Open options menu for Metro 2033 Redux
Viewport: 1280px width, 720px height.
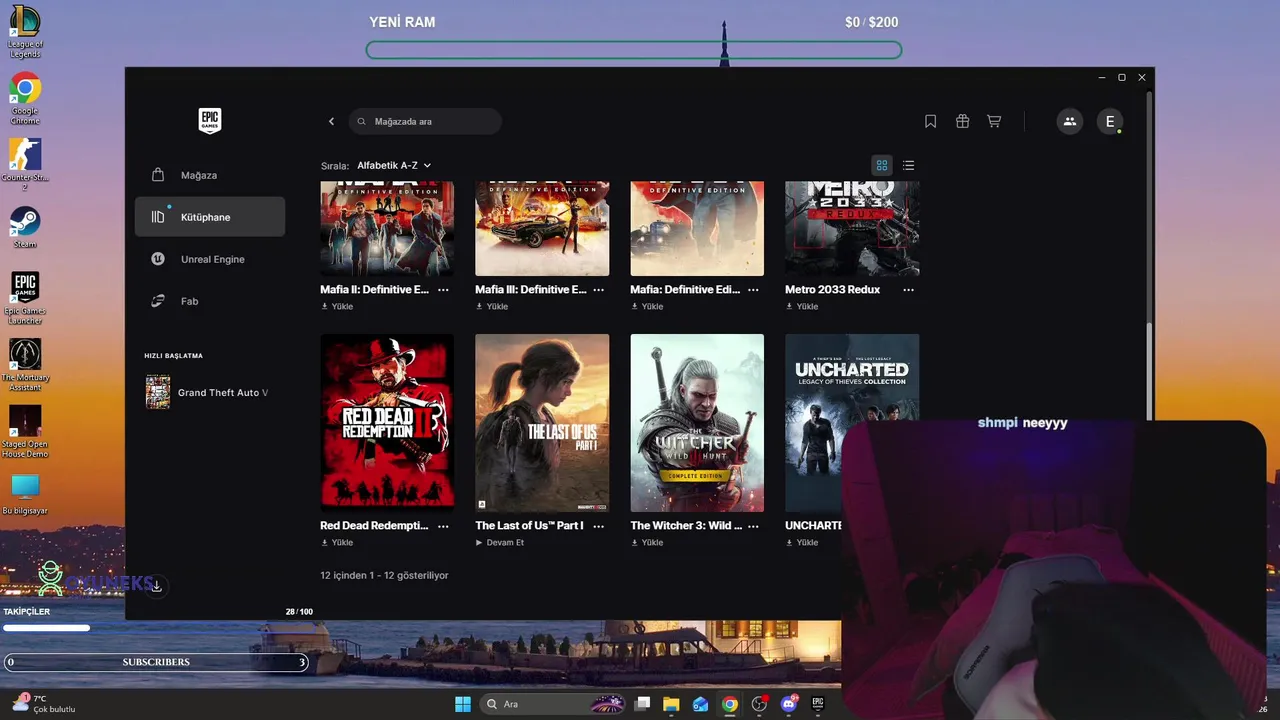coord(908,290)
